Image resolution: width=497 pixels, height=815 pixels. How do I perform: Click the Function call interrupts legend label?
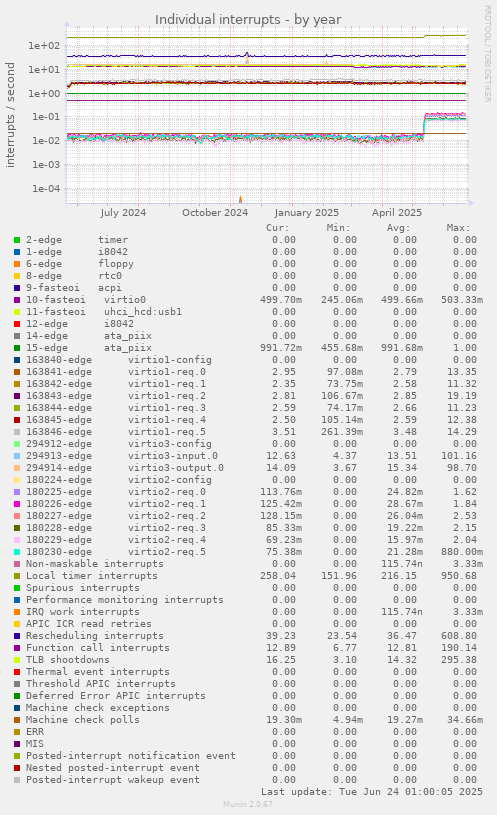[x=98, y=648]
